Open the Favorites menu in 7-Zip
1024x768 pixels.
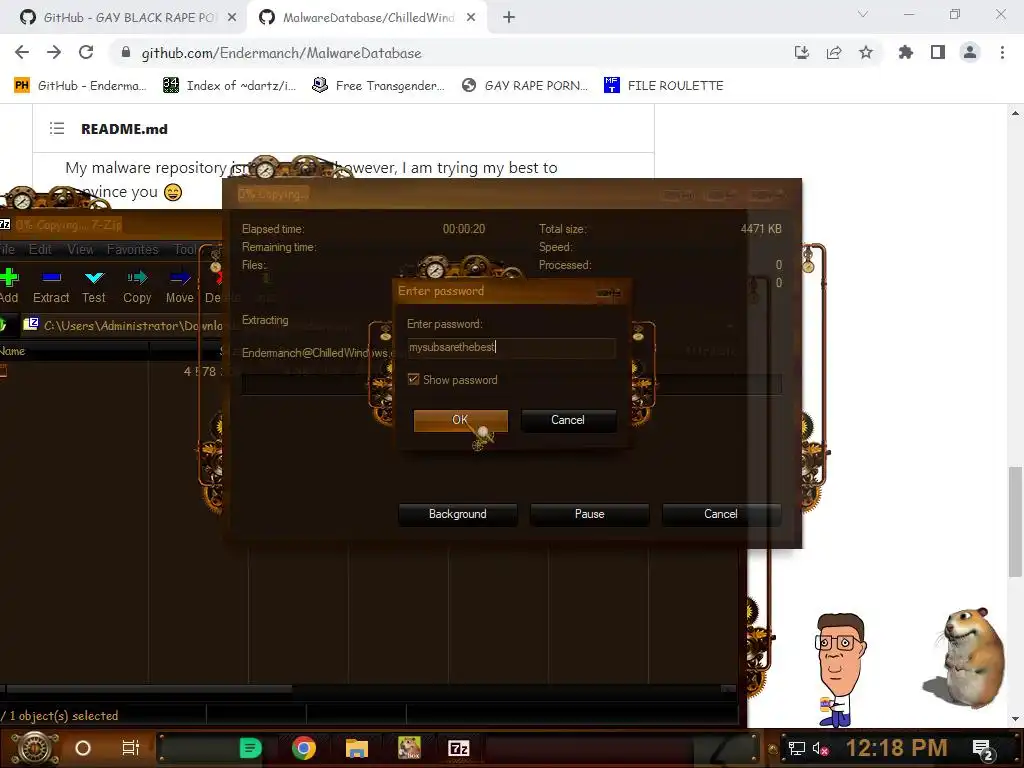pyautogui.click(x=133, y=249)
